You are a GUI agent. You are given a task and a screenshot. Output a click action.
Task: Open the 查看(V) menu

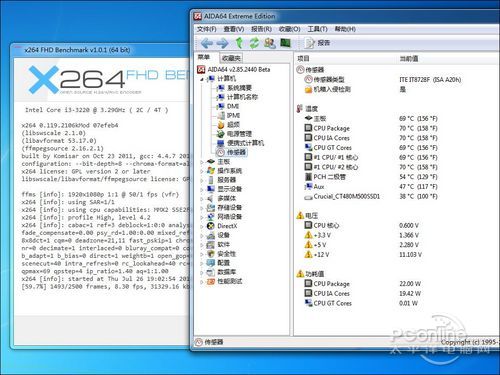coord(234,29)
